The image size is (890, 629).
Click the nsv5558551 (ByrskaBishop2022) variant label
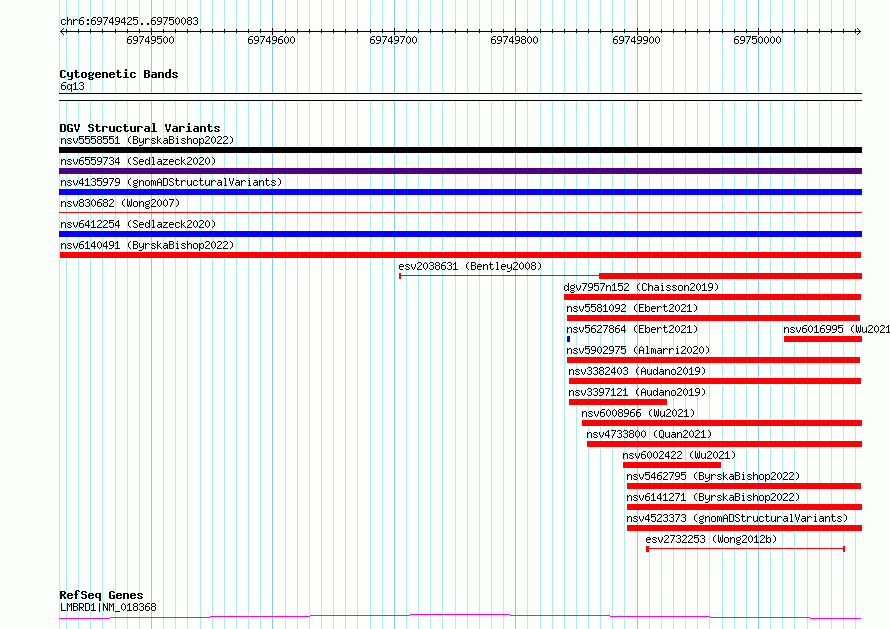click(x=147, y=140)
